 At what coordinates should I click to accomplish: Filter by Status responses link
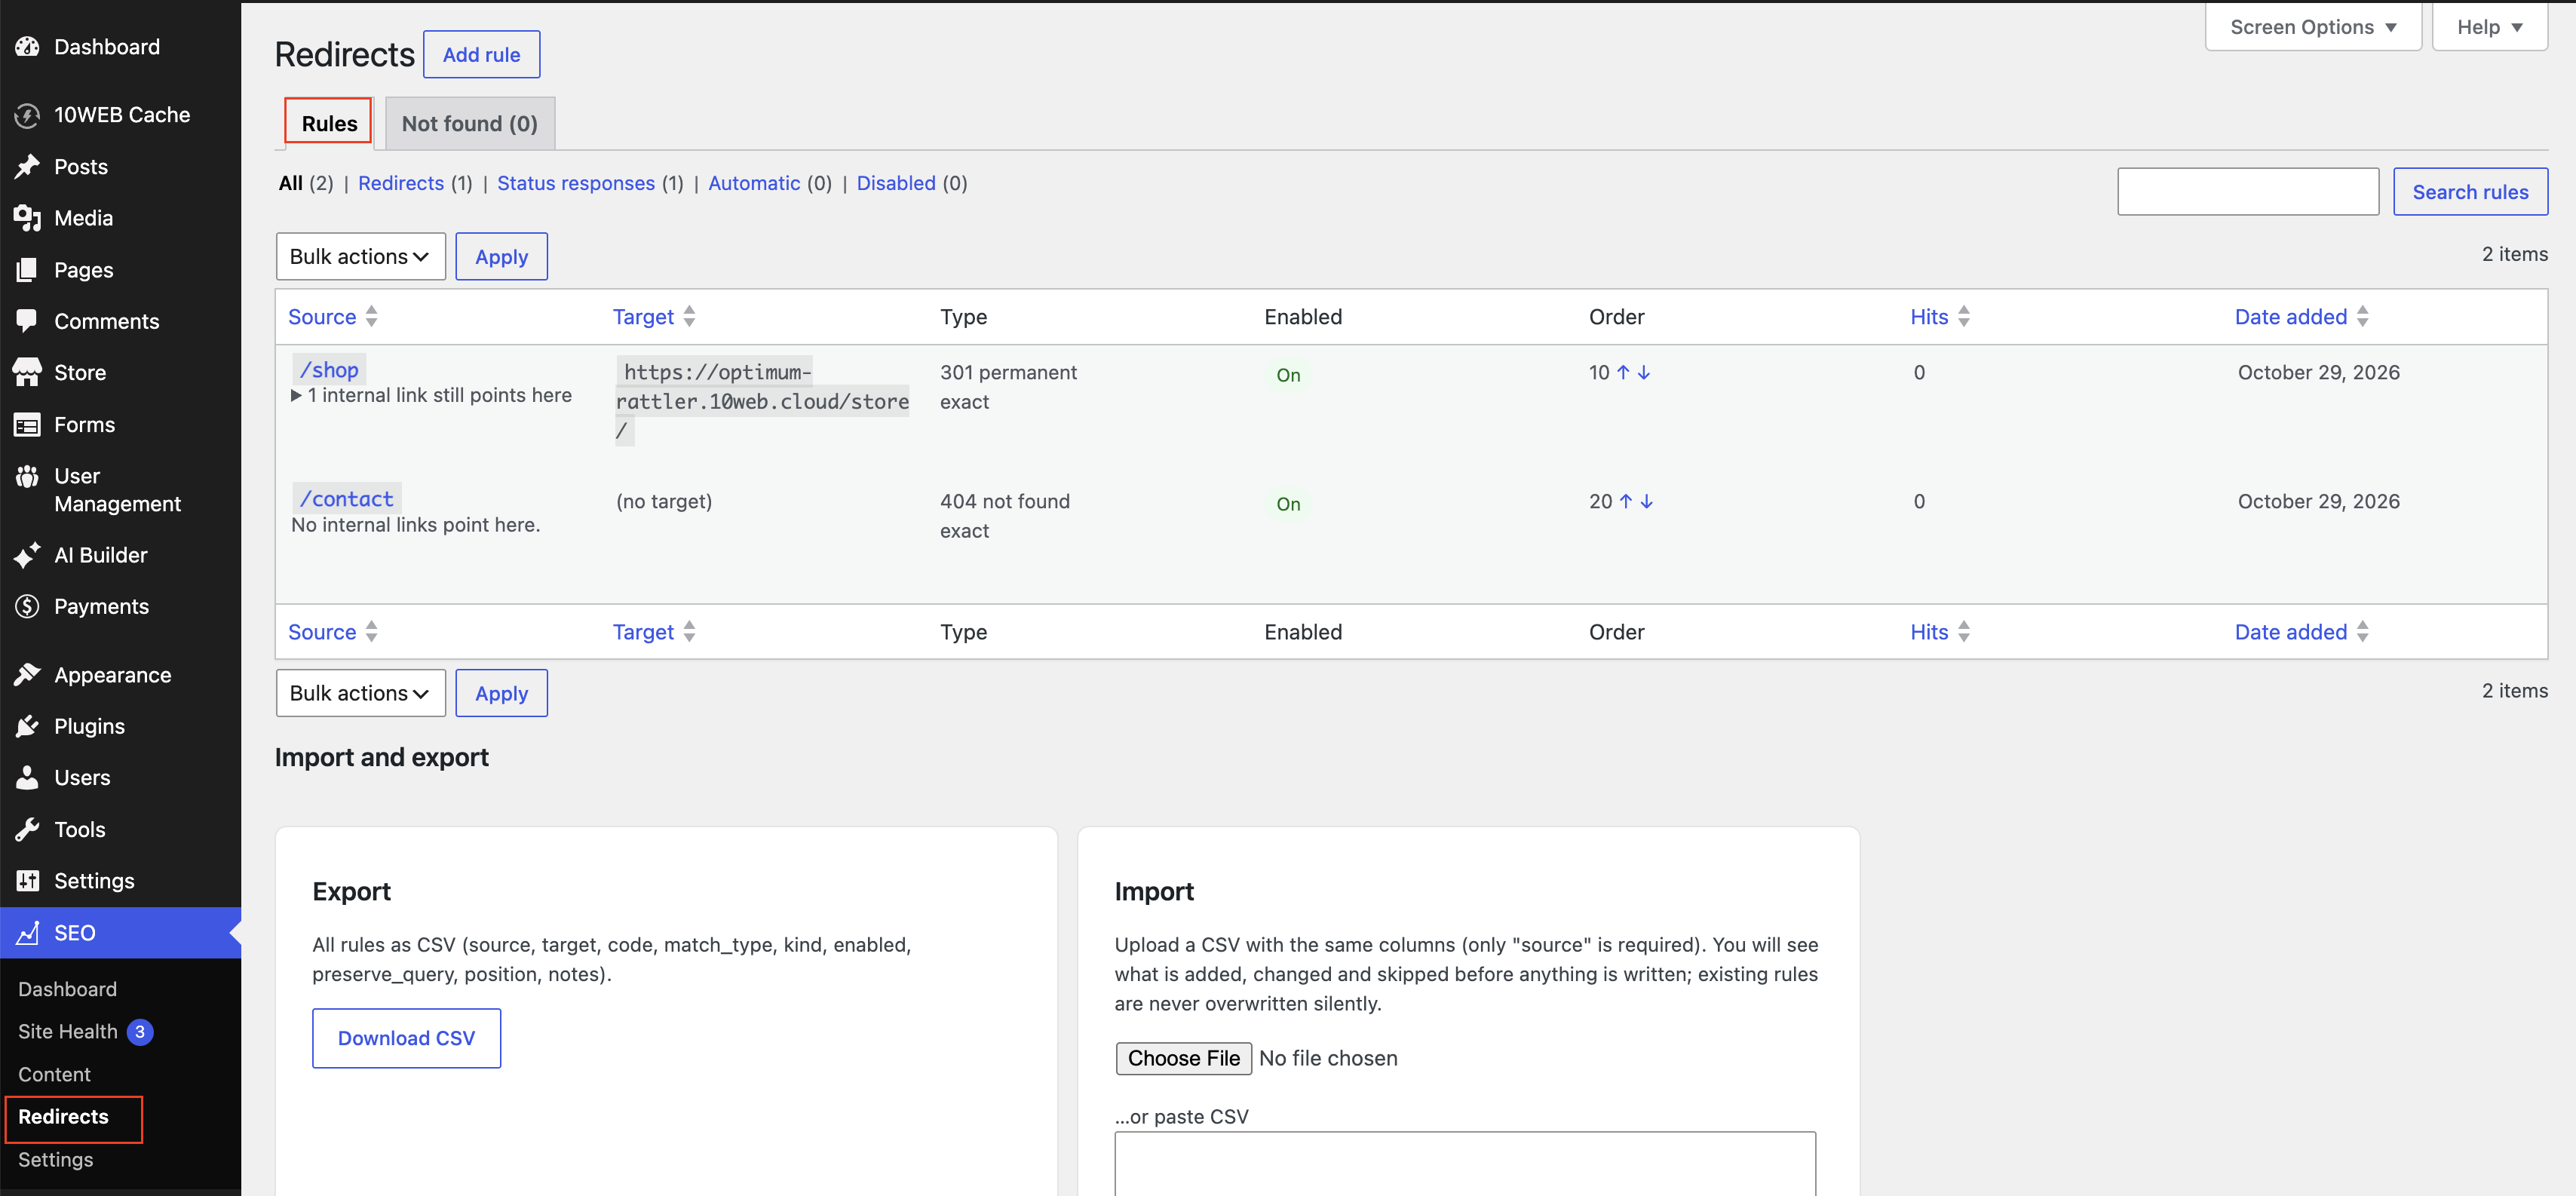576,183
